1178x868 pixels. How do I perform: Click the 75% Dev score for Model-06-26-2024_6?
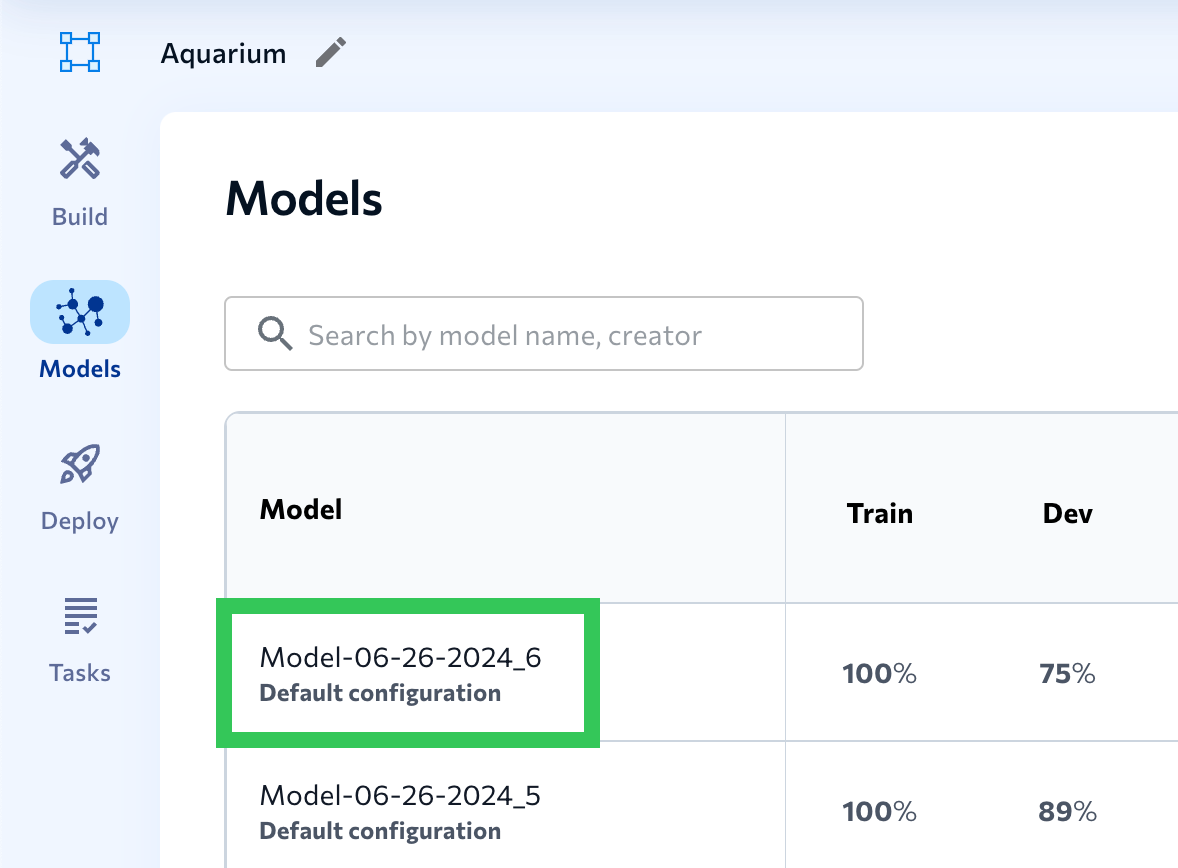tap(1066, 673)
